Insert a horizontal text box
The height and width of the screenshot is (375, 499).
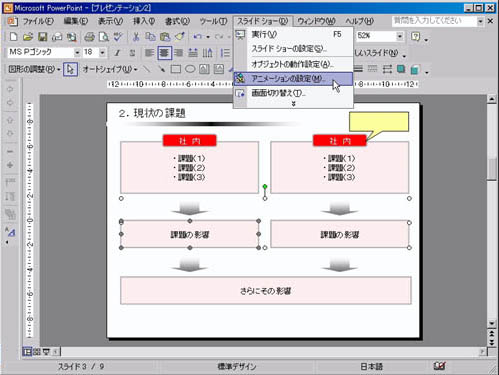[204, 69]
